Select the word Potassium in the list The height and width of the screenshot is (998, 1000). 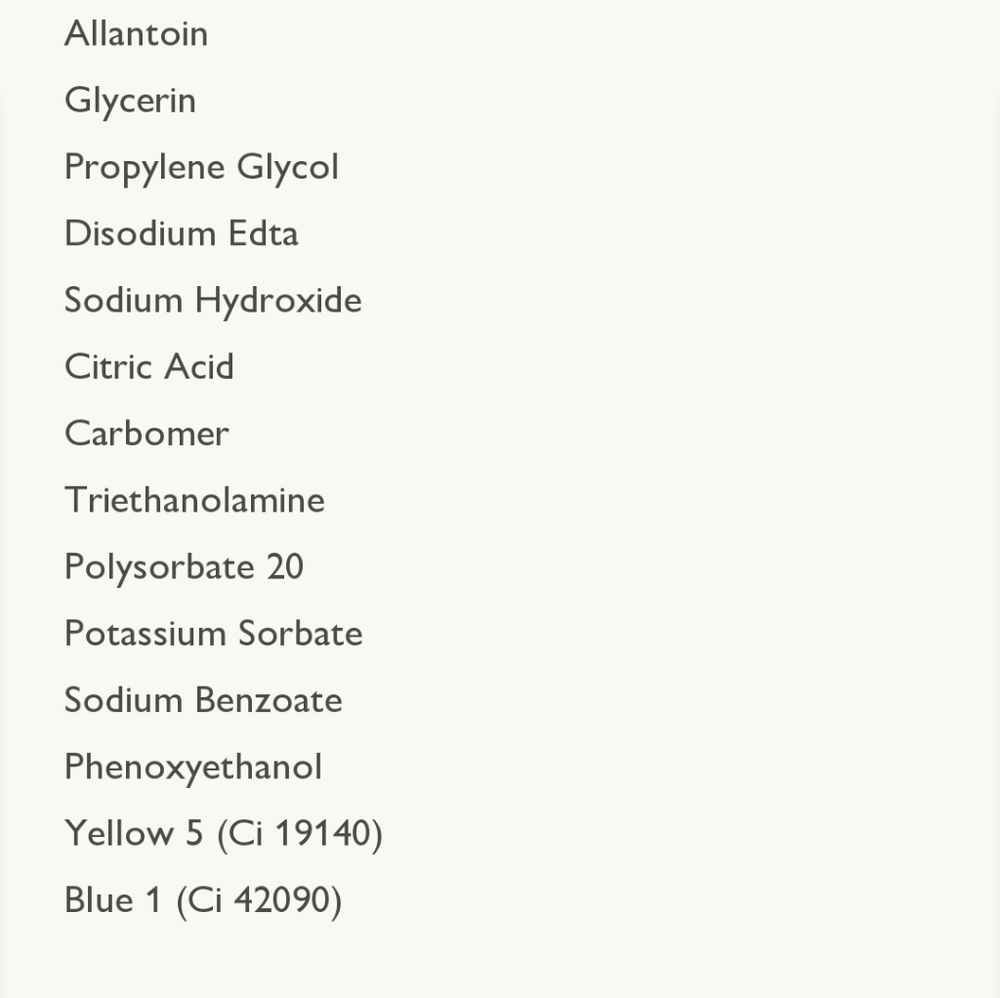[x=145, y=634]
